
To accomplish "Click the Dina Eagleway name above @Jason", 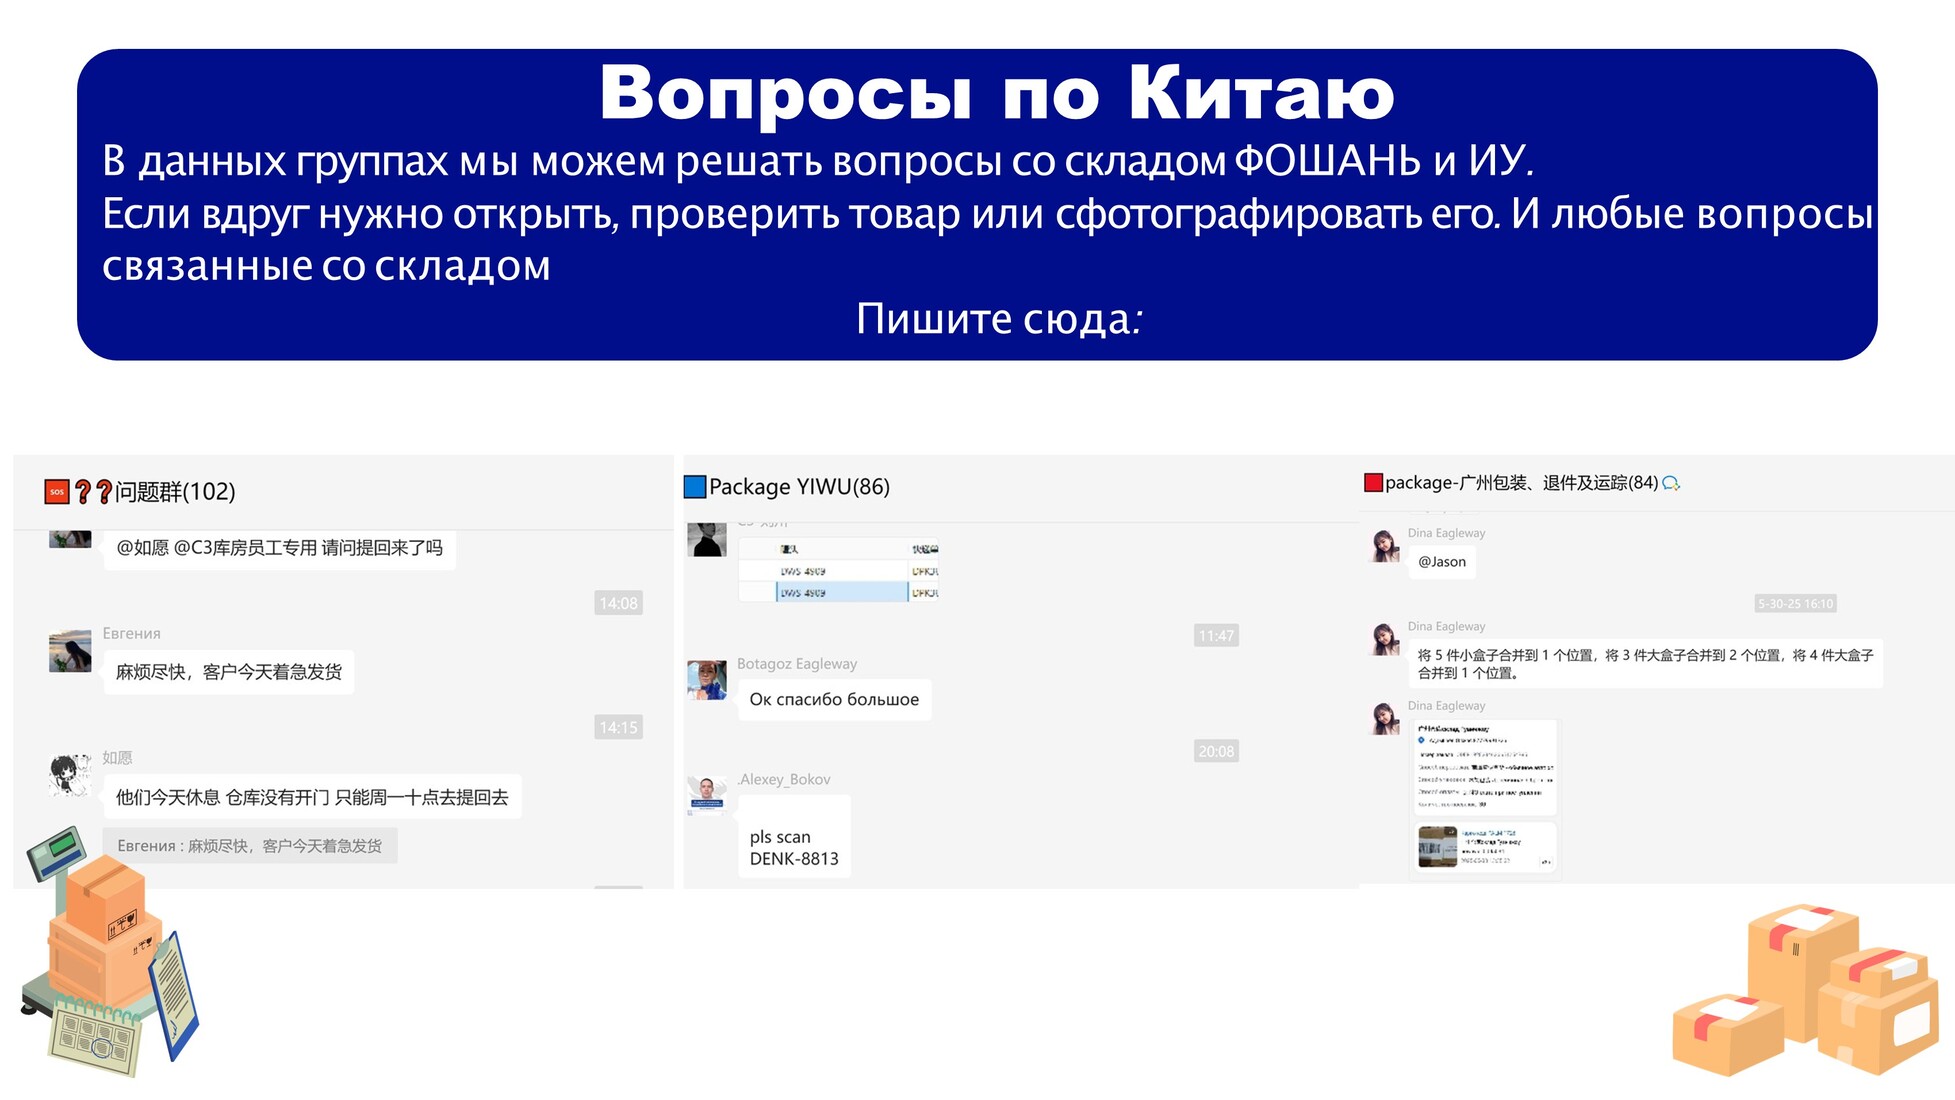I will 1446,533.
